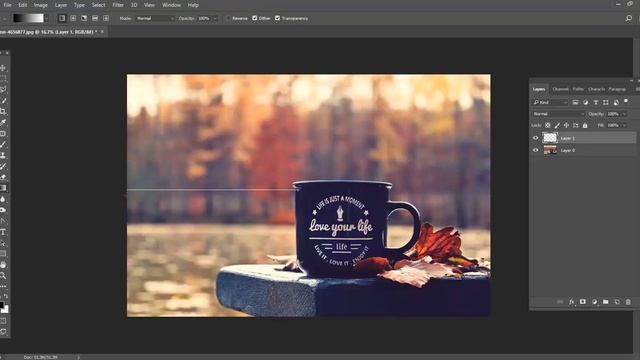Viewport: 640px width, 360px height.
Task: Select the Rectangular Marquee tool
Action: [3, 78]
